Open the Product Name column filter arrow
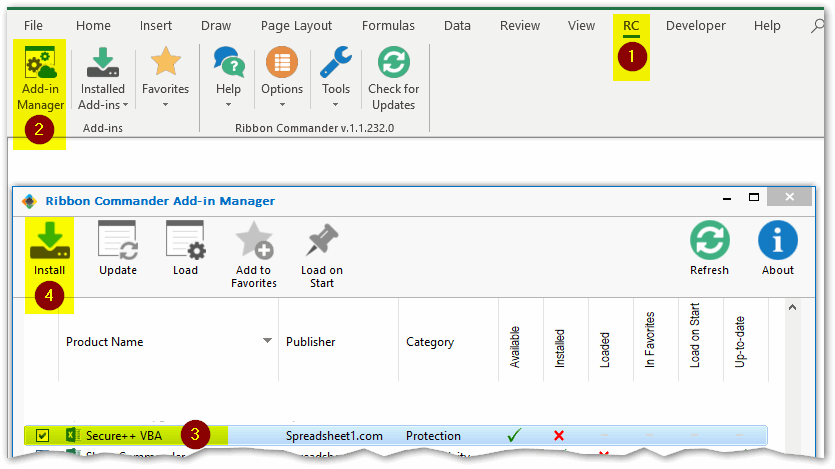Screen dimensions: 835x469 click(x=267, y=341)
